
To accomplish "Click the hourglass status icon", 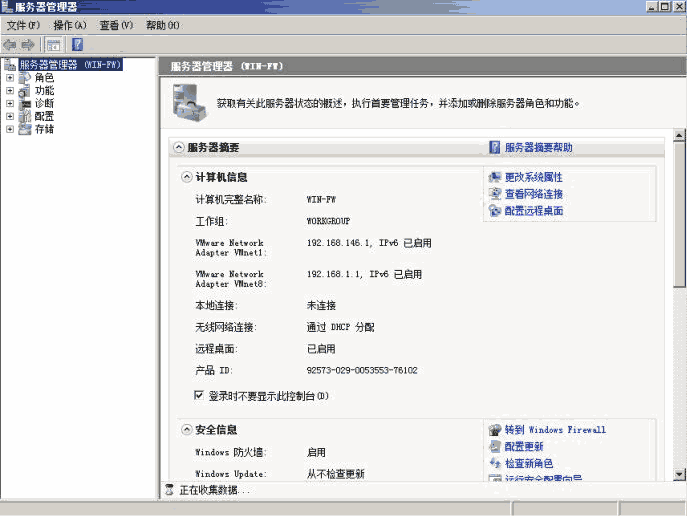I will [x=169, y=490].
